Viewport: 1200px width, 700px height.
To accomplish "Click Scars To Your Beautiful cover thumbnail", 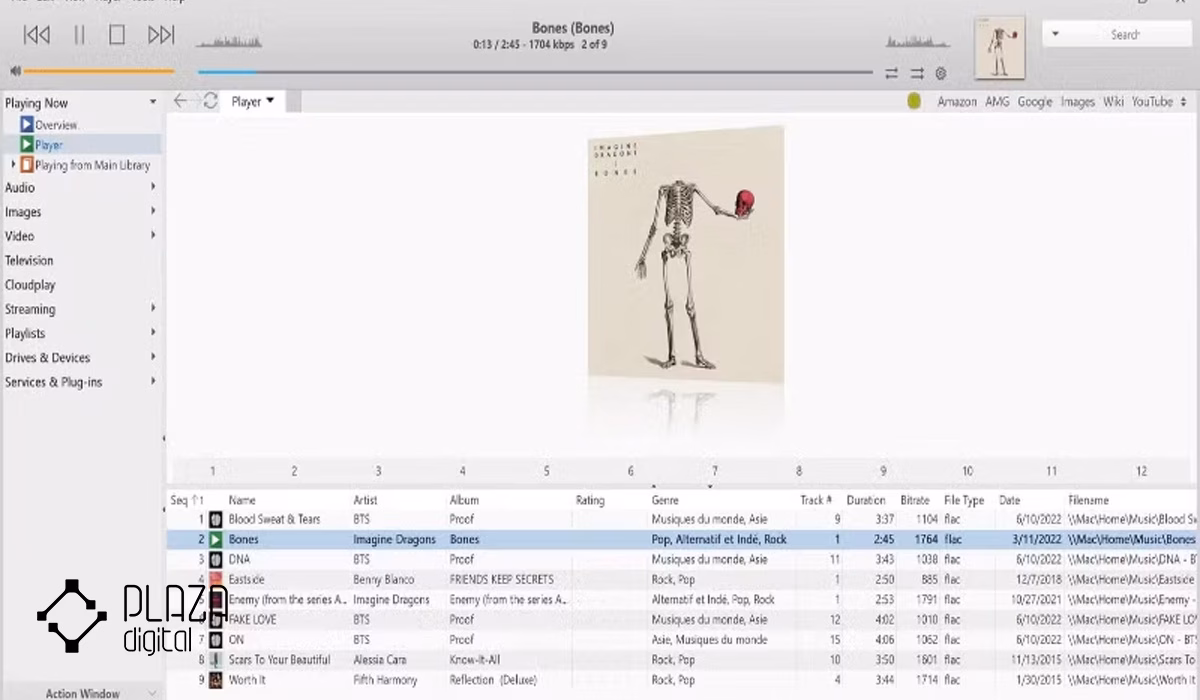I will 215,660.
